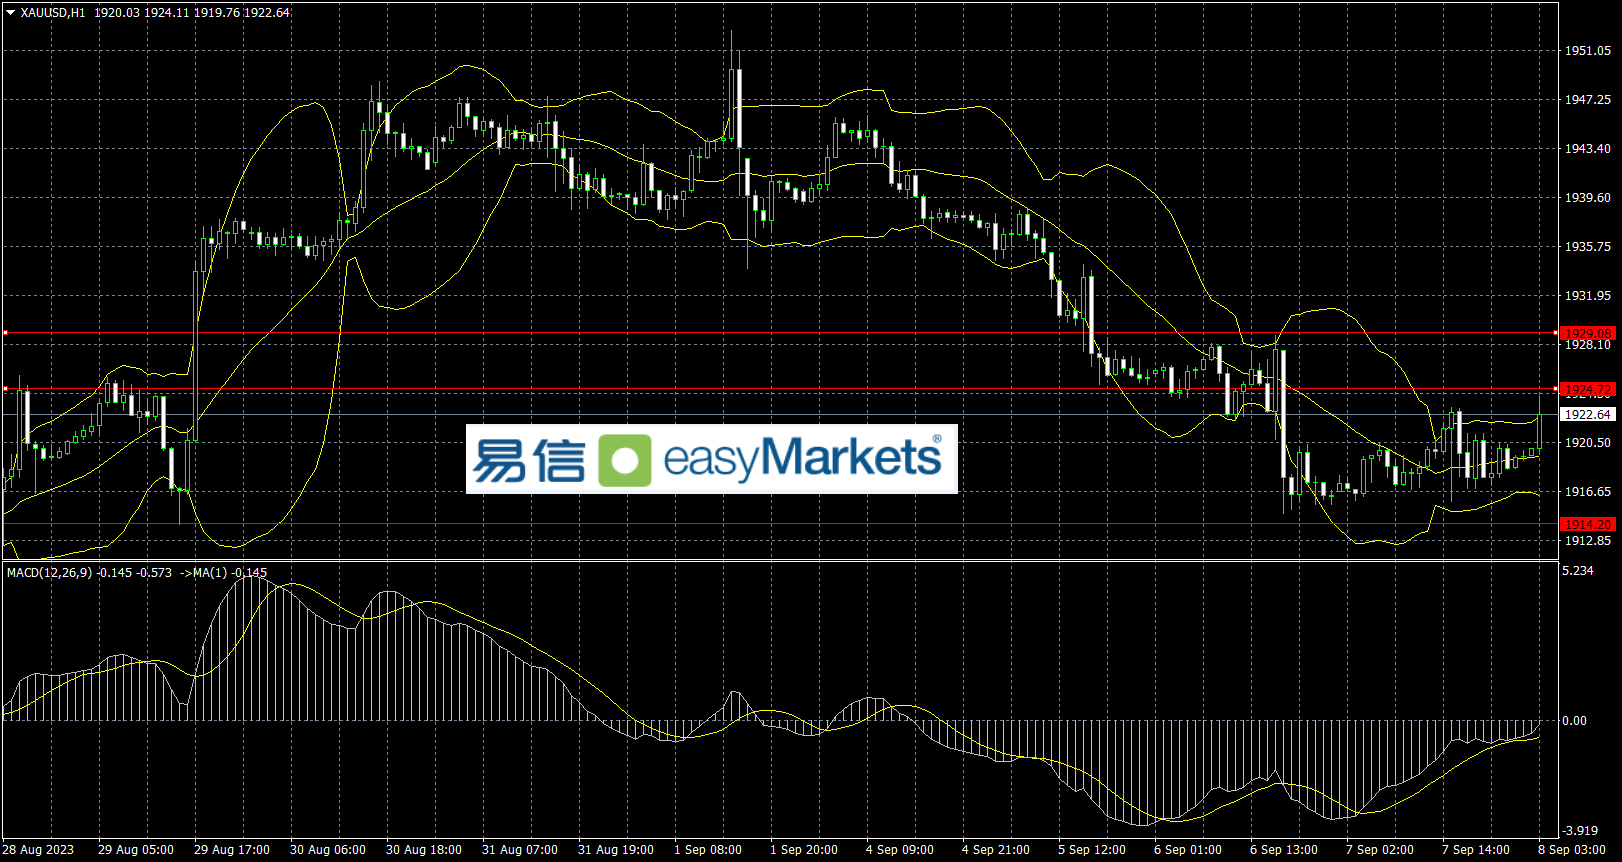This screenshot has height=862, width=1622.
Task: Click the 31 Aug 07:00 time label
Action: [520, 850]
